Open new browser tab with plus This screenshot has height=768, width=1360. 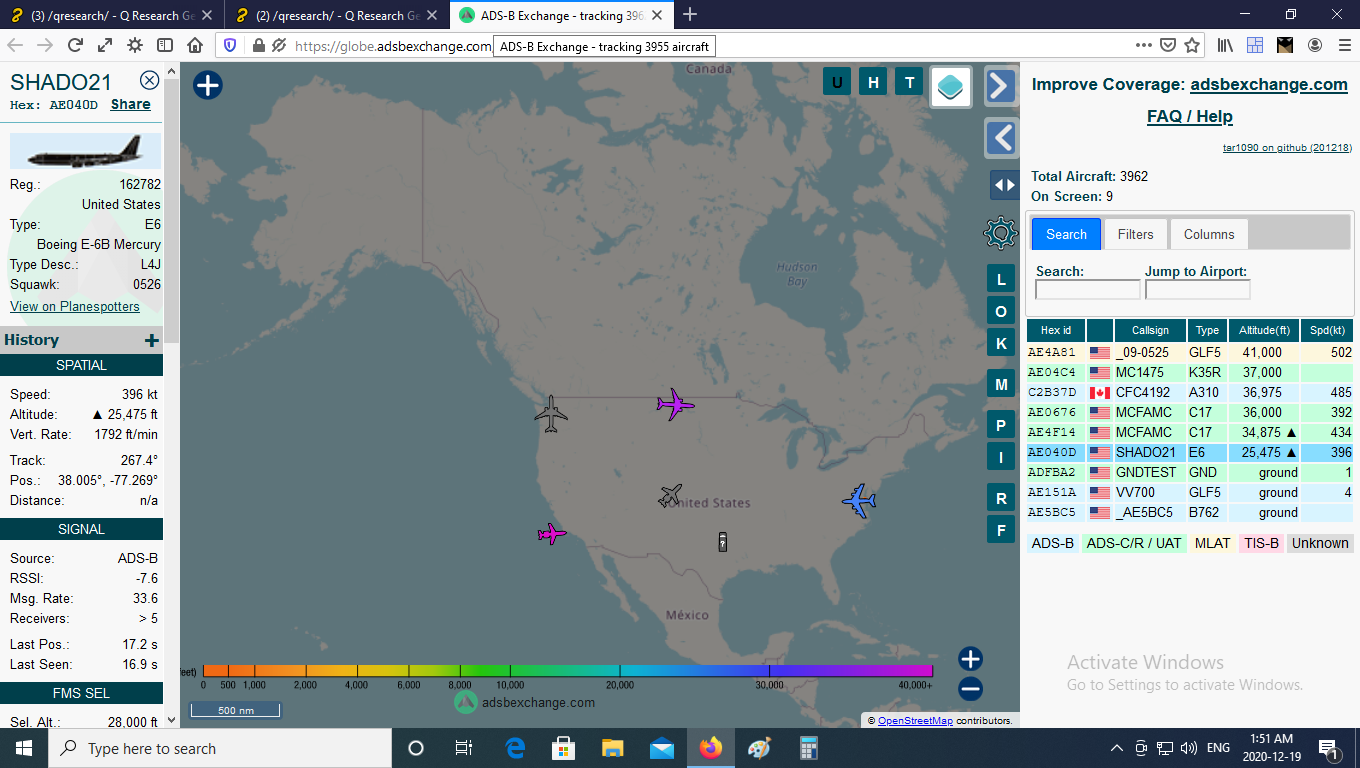pyautogui.click(x=690, y=14)
